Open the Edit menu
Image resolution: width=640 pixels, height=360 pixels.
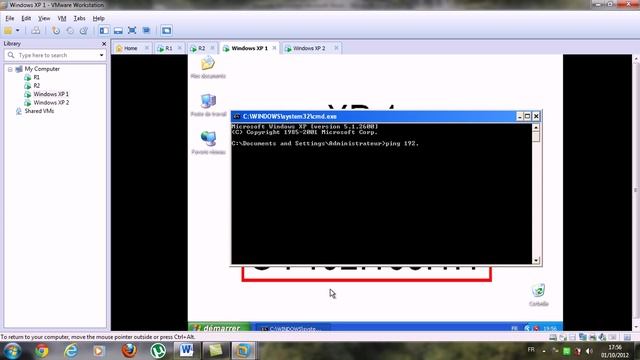coord(26,18)
